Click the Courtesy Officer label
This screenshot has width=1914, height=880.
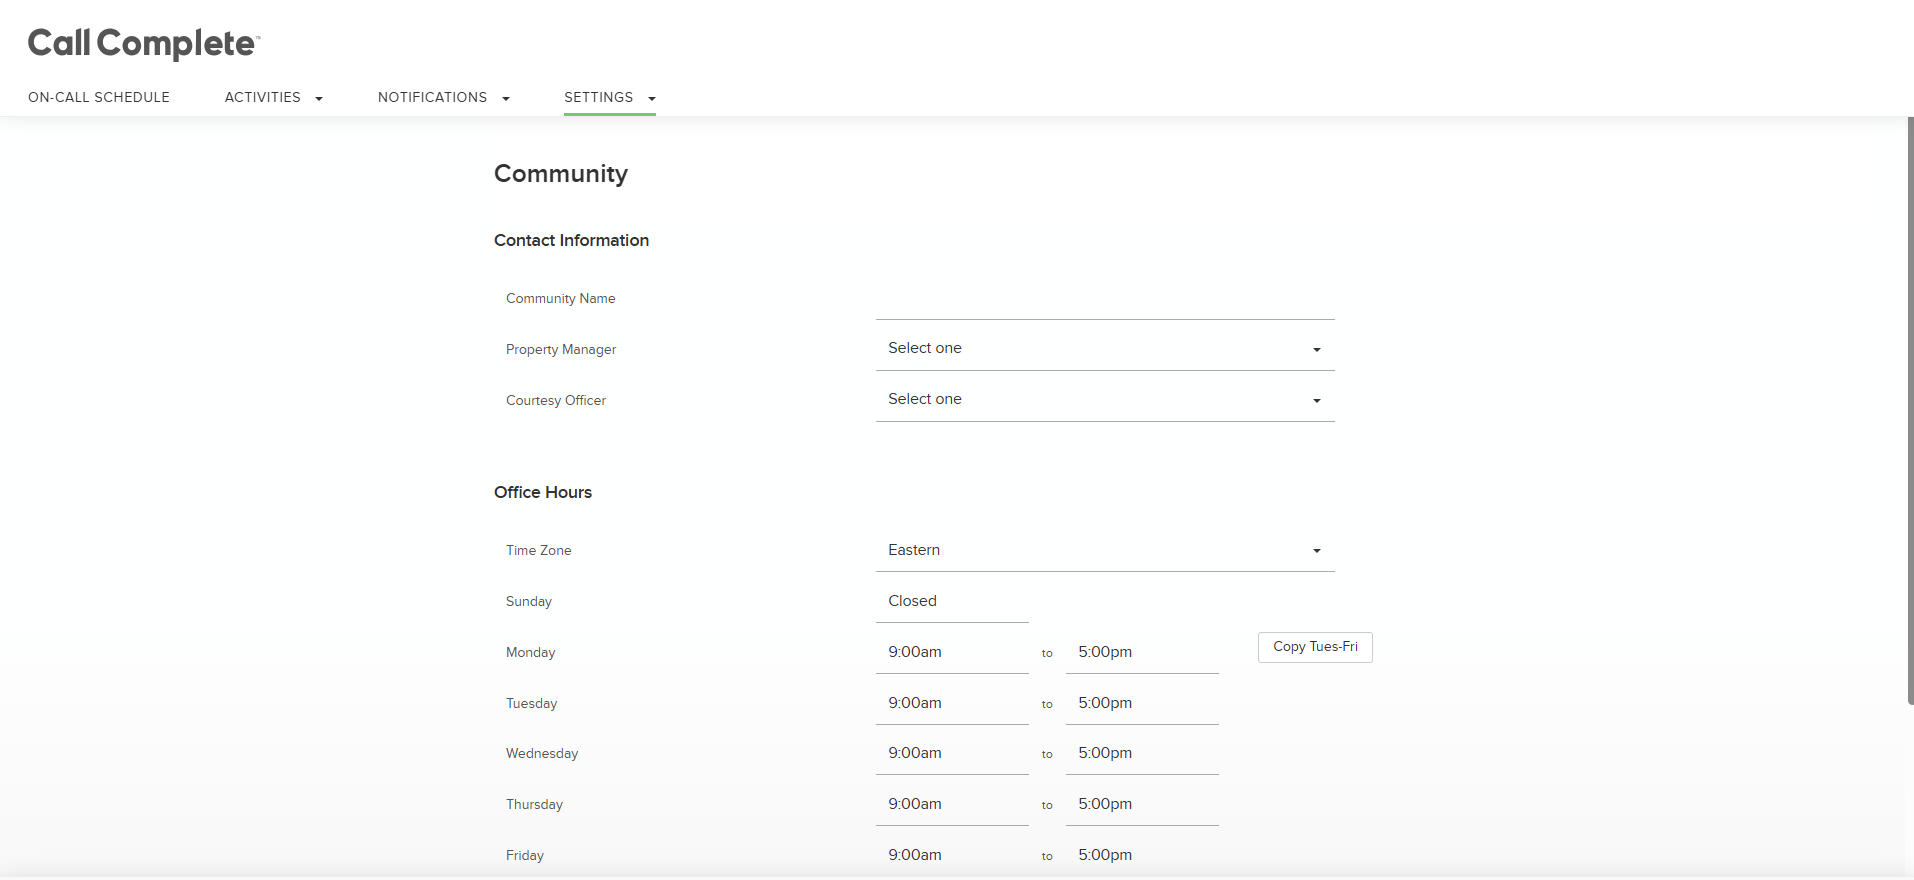point(556,400)
